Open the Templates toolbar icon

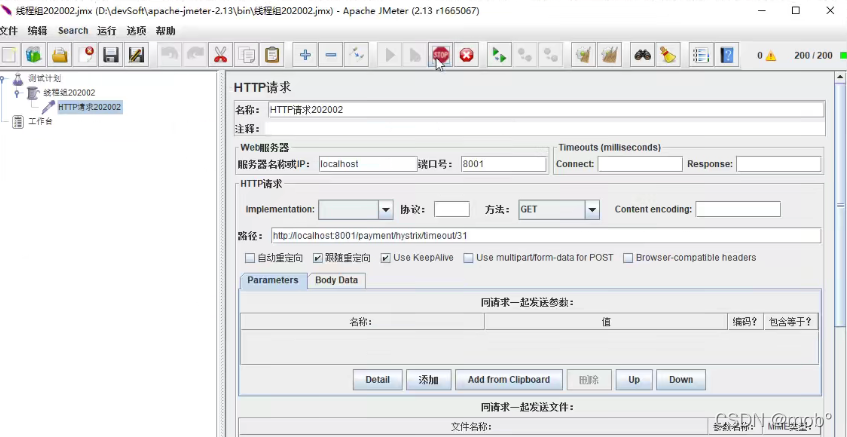33,55
